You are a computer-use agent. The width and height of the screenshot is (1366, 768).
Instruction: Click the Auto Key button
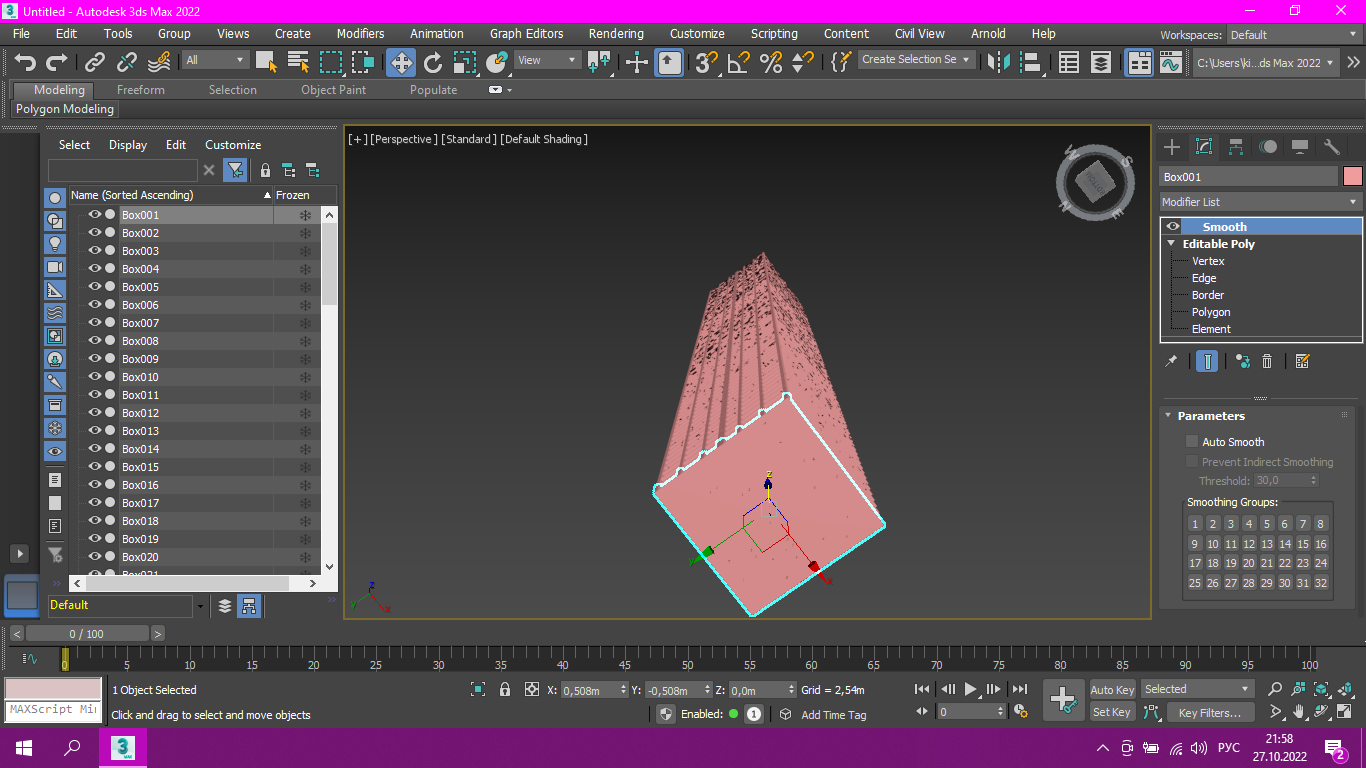[1112, 690]
